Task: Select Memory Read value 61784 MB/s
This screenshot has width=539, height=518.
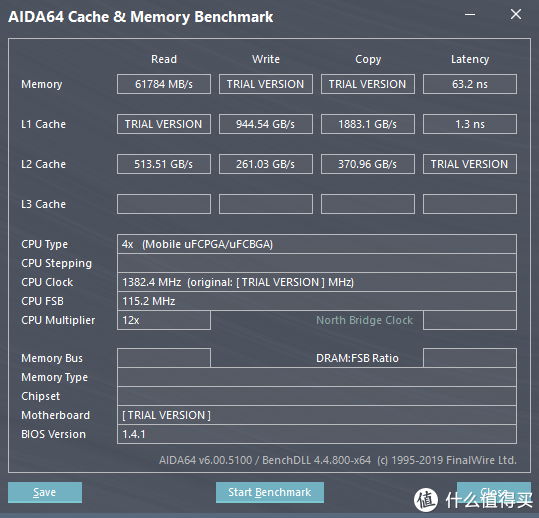Action: [164, 84]
